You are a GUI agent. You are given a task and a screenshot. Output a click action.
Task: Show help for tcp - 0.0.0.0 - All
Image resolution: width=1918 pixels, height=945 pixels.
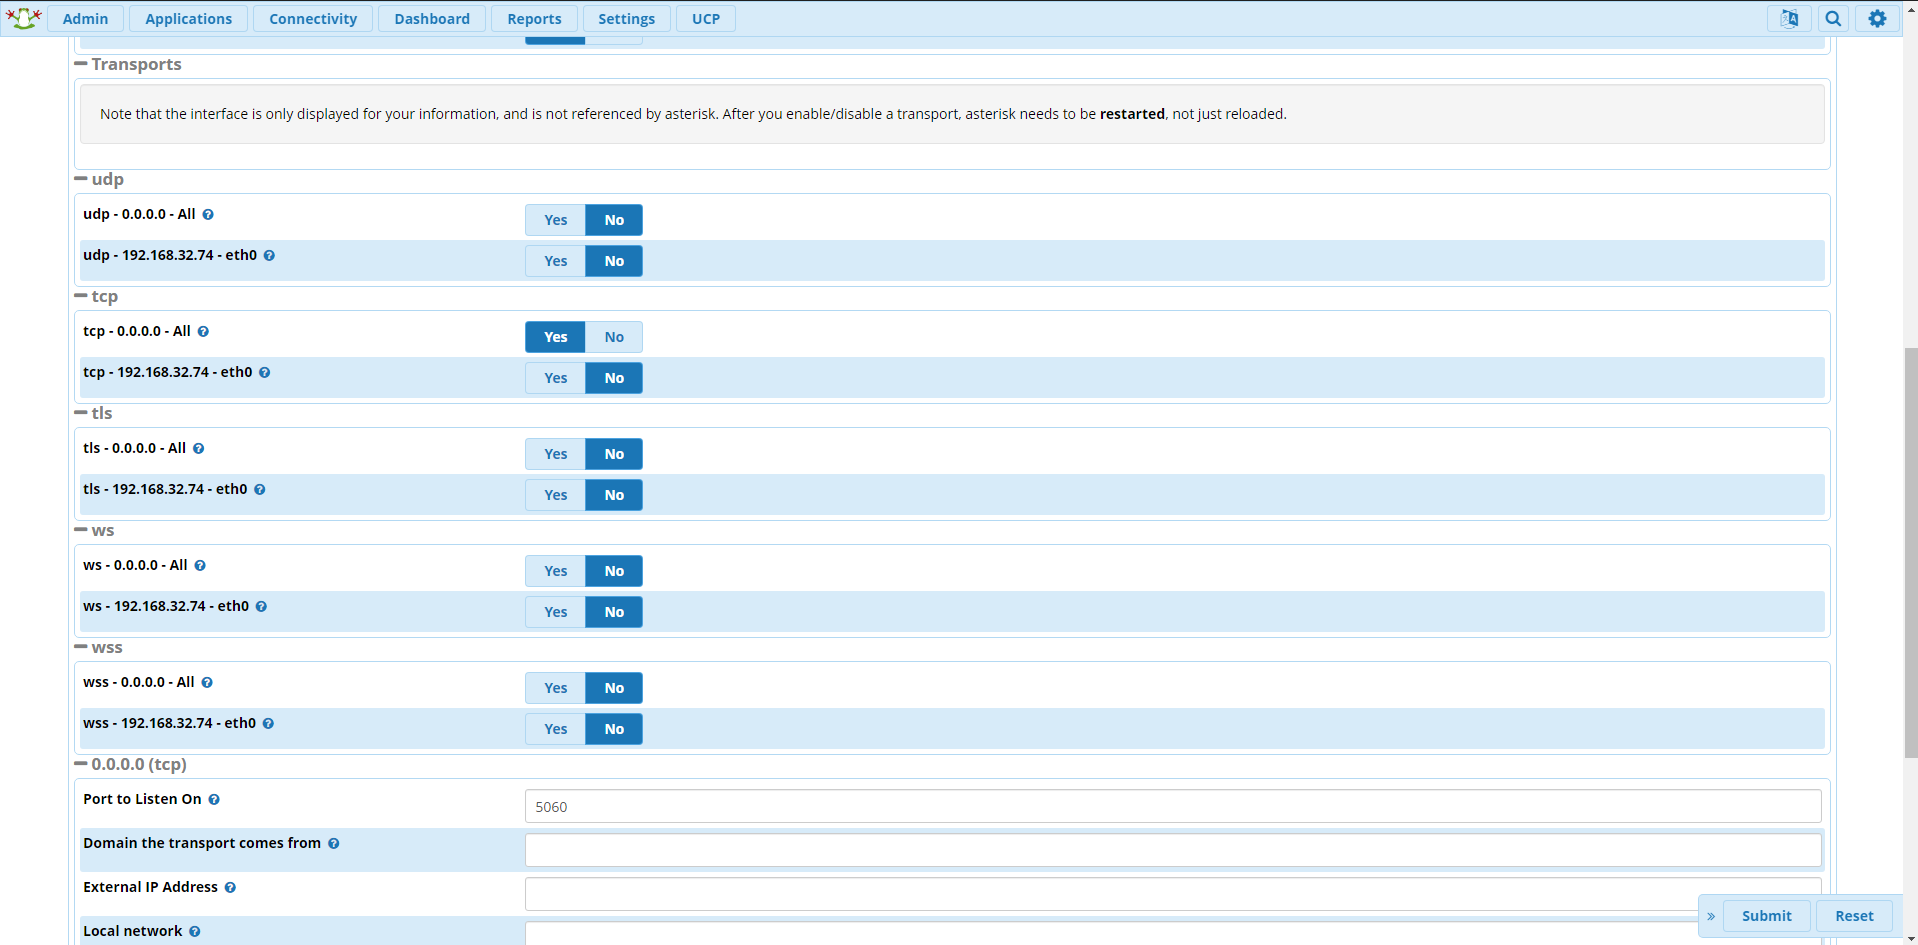(x=203, y=331)
